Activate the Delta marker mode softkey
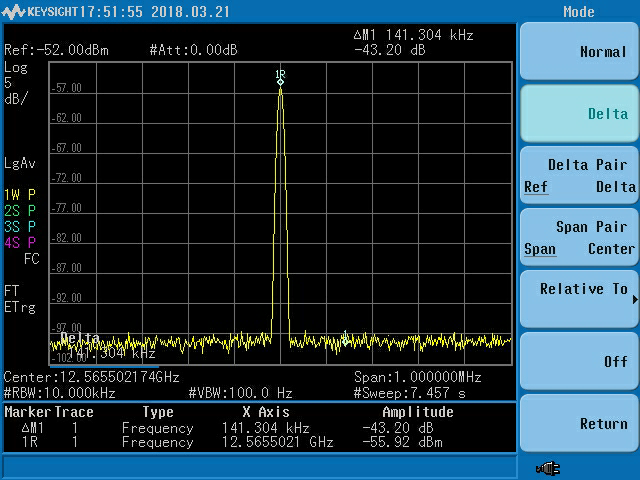Screen dimensions: 640x480 [579, 113]
